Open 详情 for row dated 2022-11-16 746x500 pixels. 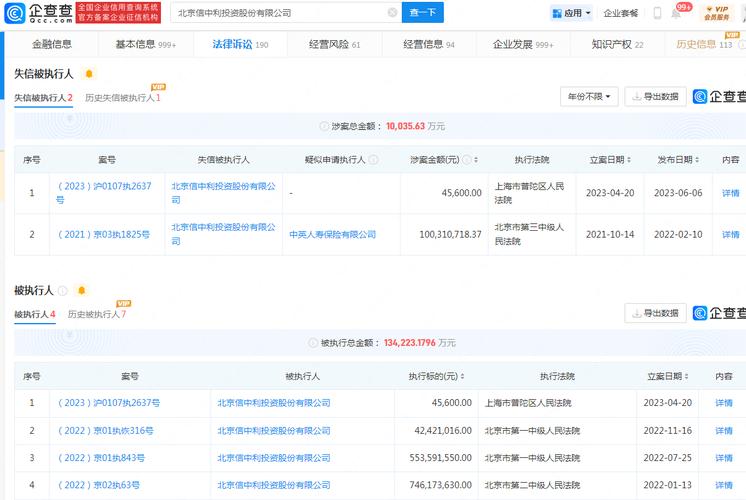coord(724,431)
